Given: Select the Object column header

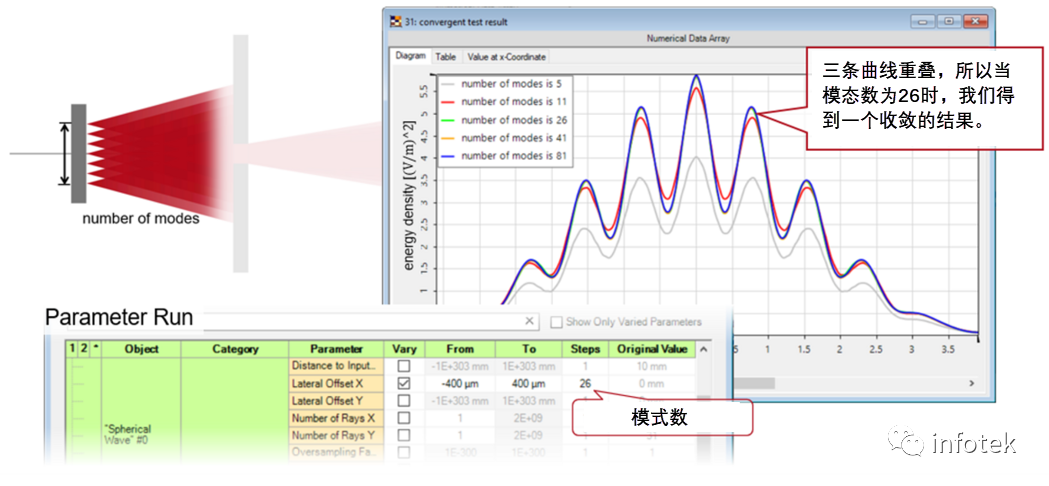Looking at the screenshot, I should [x=141, y=349].
